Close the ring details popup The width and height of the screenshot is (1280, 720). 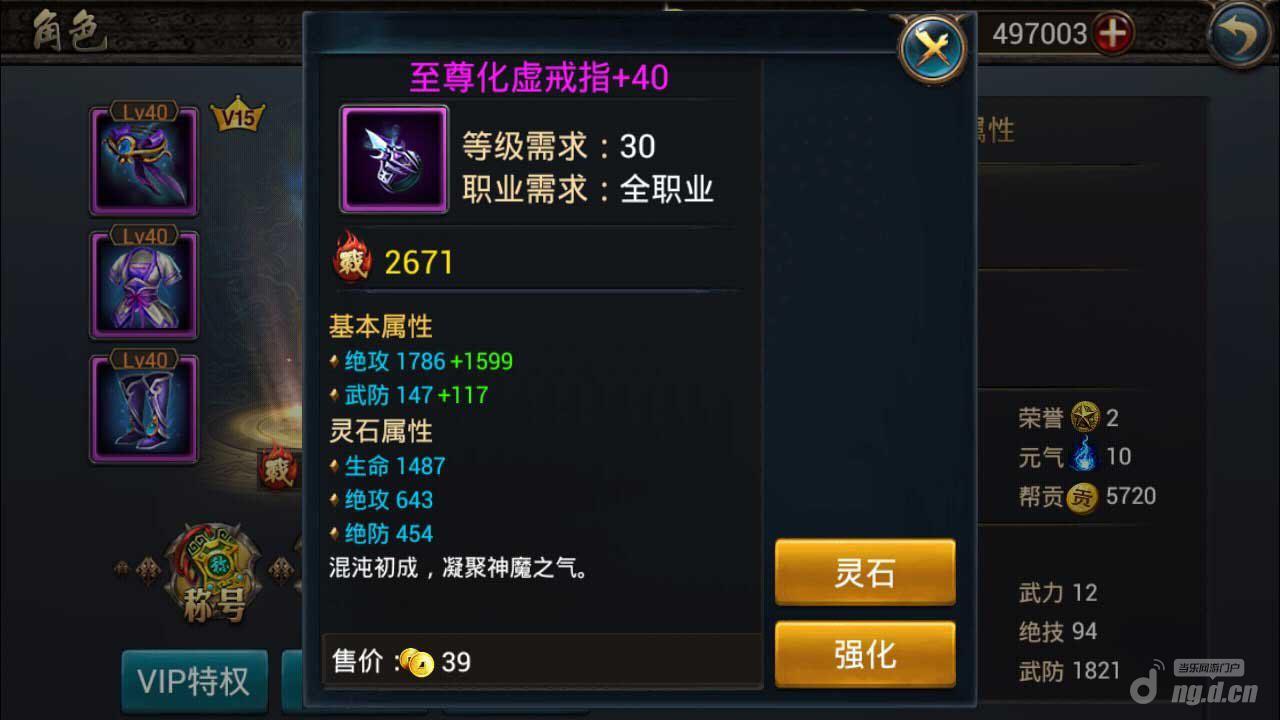point(933,47)
